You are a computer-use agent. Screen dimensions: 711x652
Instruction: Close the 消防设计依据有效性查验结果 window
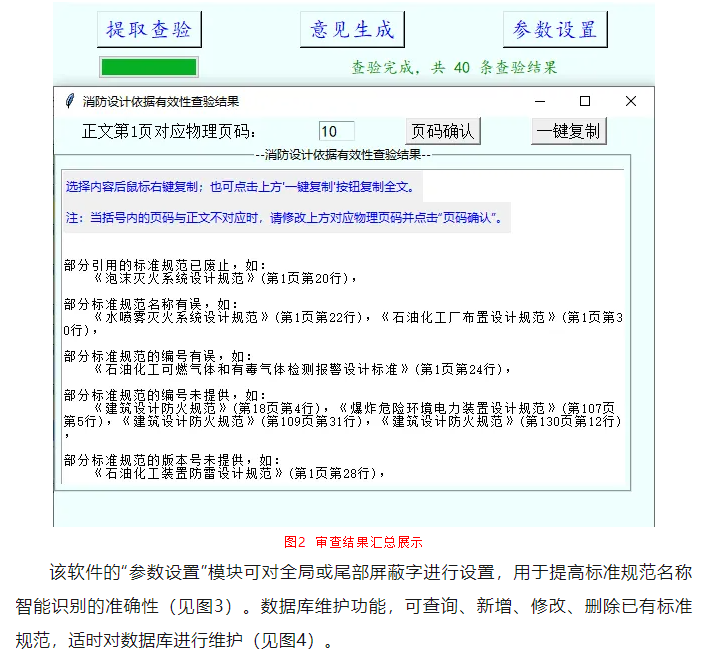pyautogui.click(x=631, y=101)
